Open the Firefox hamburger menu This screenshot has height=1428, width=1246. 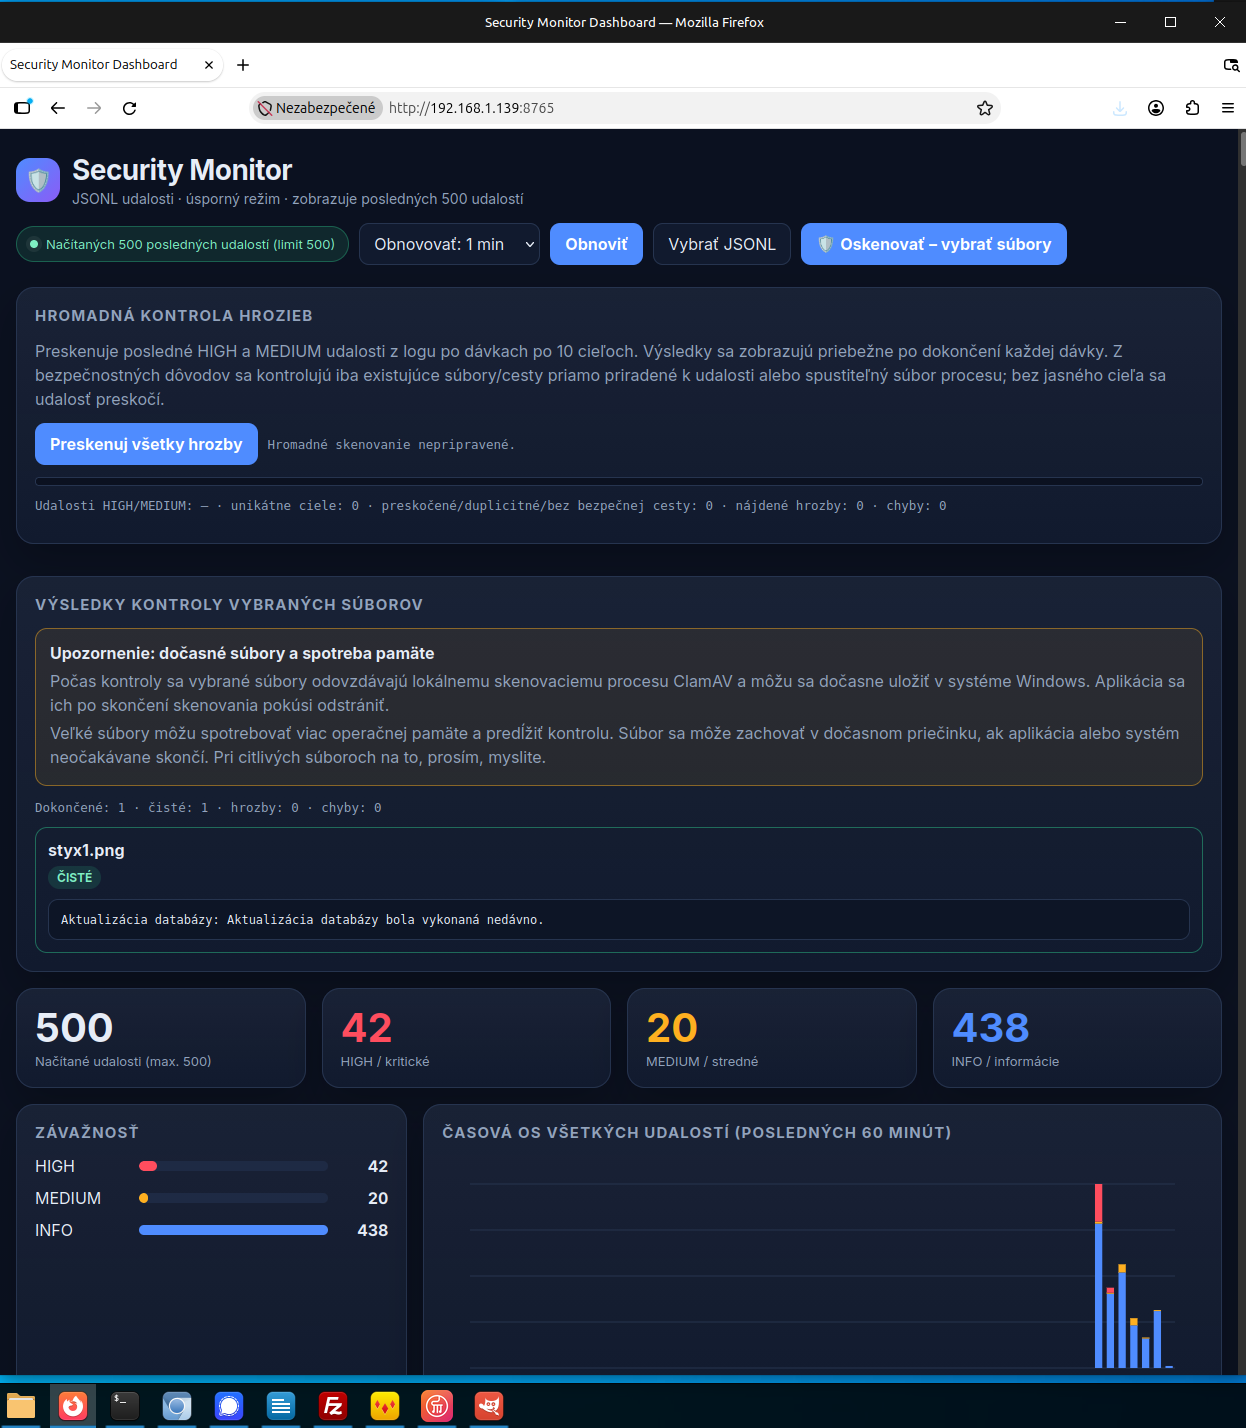[1228, 108]
